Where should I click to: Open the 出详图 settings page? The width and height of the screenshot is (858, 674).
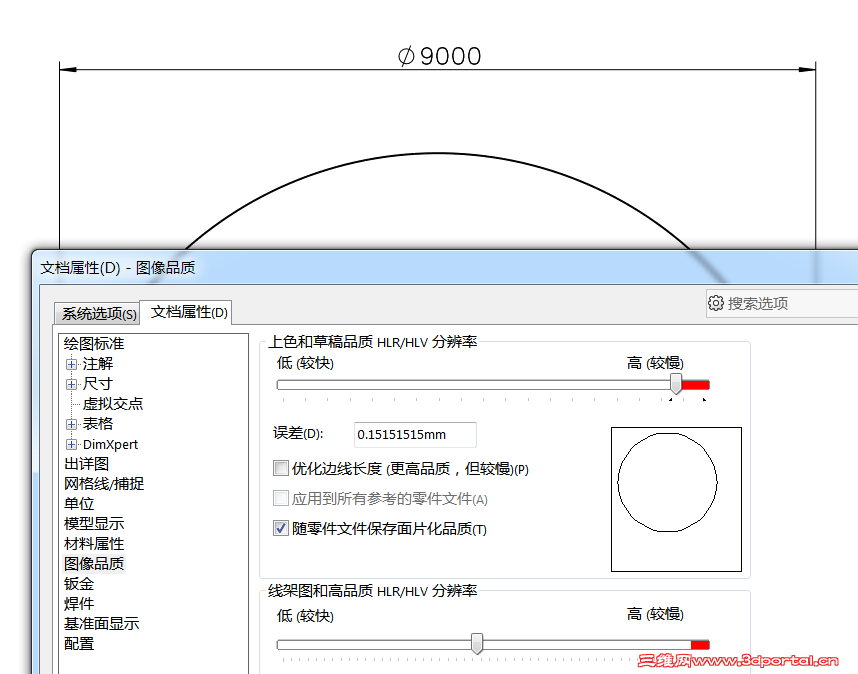[x=86, y=464]
